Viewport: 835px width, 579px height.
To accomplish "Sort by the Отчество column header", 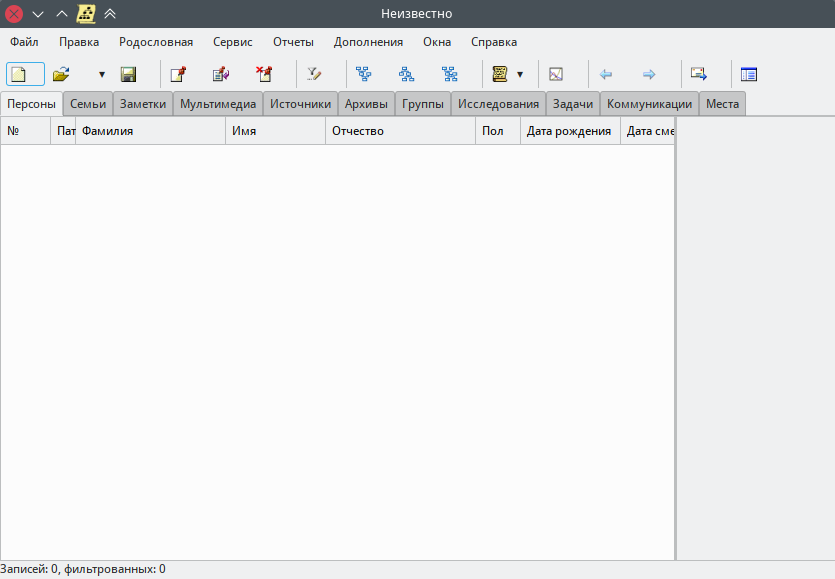I will click(x=400, y=131).
